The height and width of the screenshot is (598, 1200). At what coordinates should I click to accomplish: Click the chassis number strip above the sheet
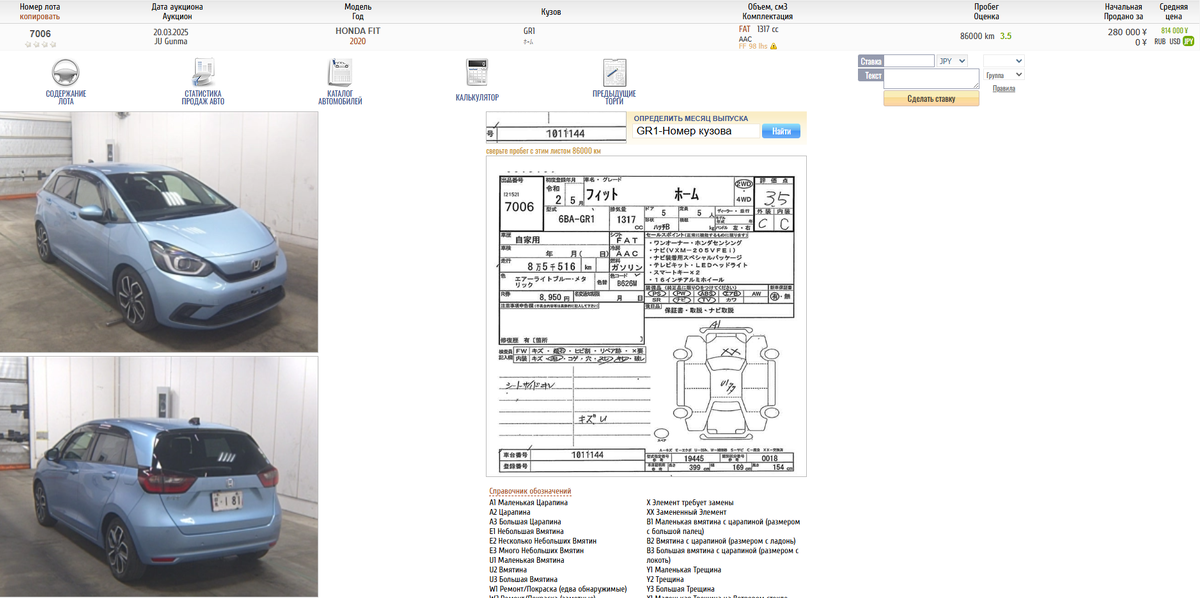point(555,126)
